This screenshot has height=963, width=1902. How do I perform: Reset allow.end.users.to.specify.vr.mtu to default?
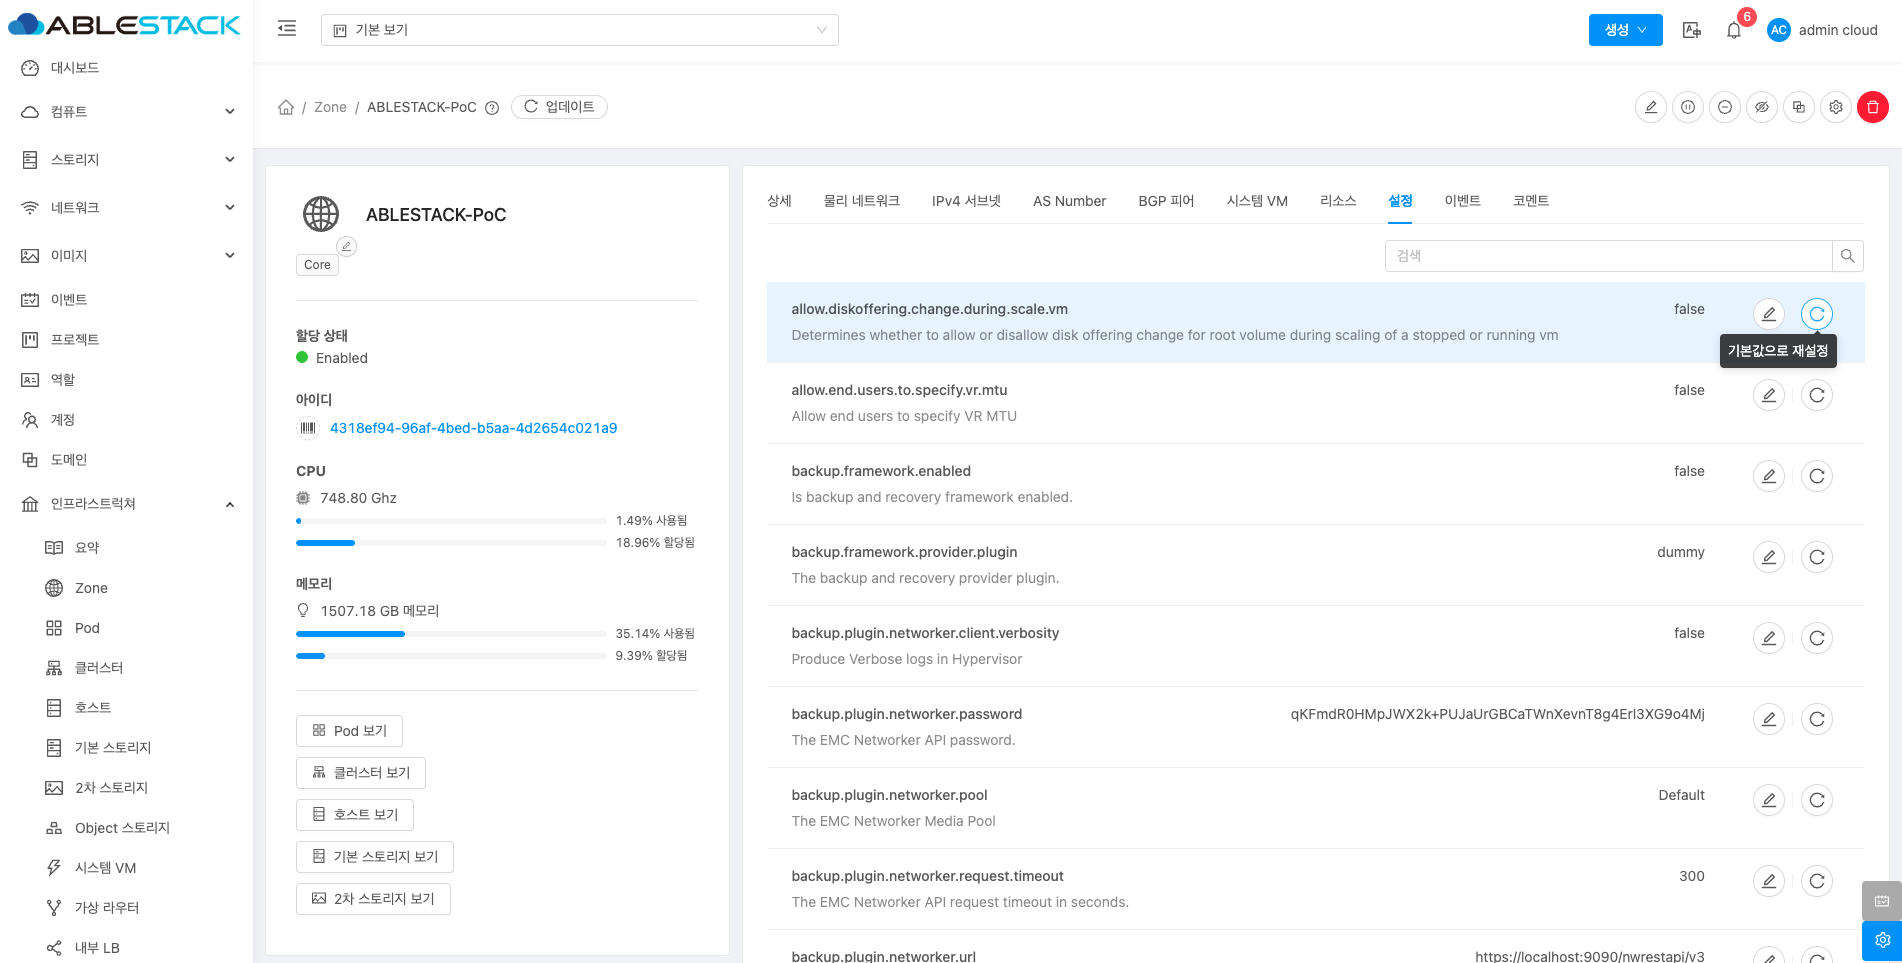pos(1816,395)
